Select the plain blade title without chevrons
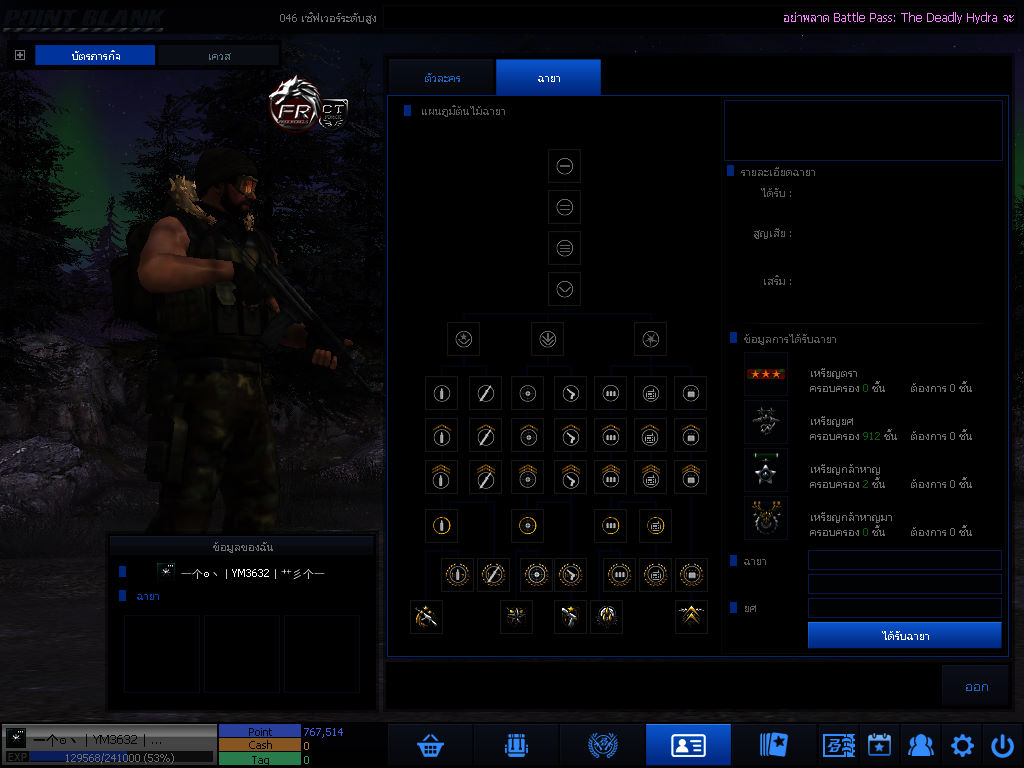Image resolution: width=1024 pixels, height=768 pixels. 485,393
